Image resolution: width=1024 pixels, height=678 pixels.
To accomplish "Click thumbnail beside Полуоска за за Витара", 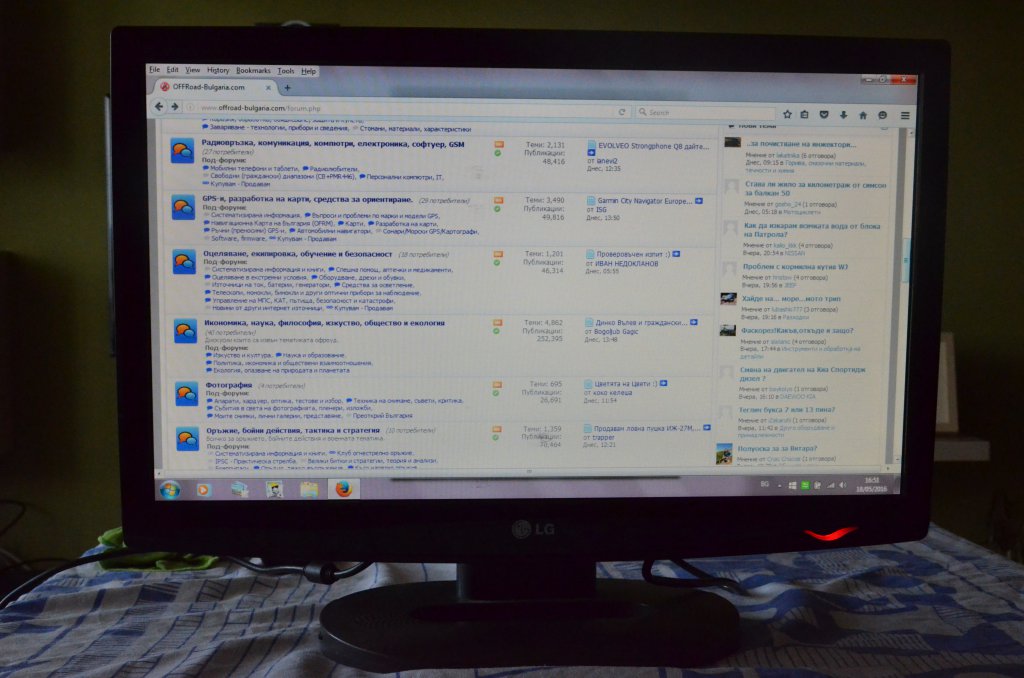I will click(724, 453).
